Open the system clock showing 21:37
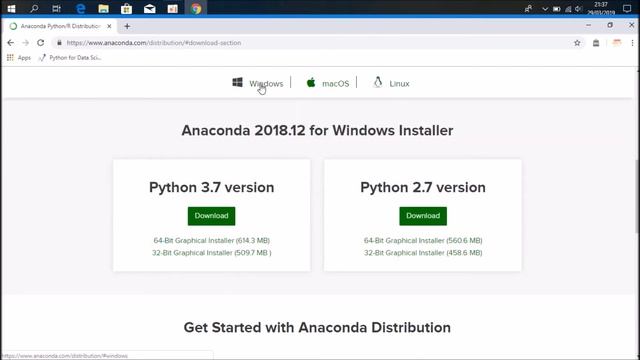 pyautogui.click(x=601, y=8)
